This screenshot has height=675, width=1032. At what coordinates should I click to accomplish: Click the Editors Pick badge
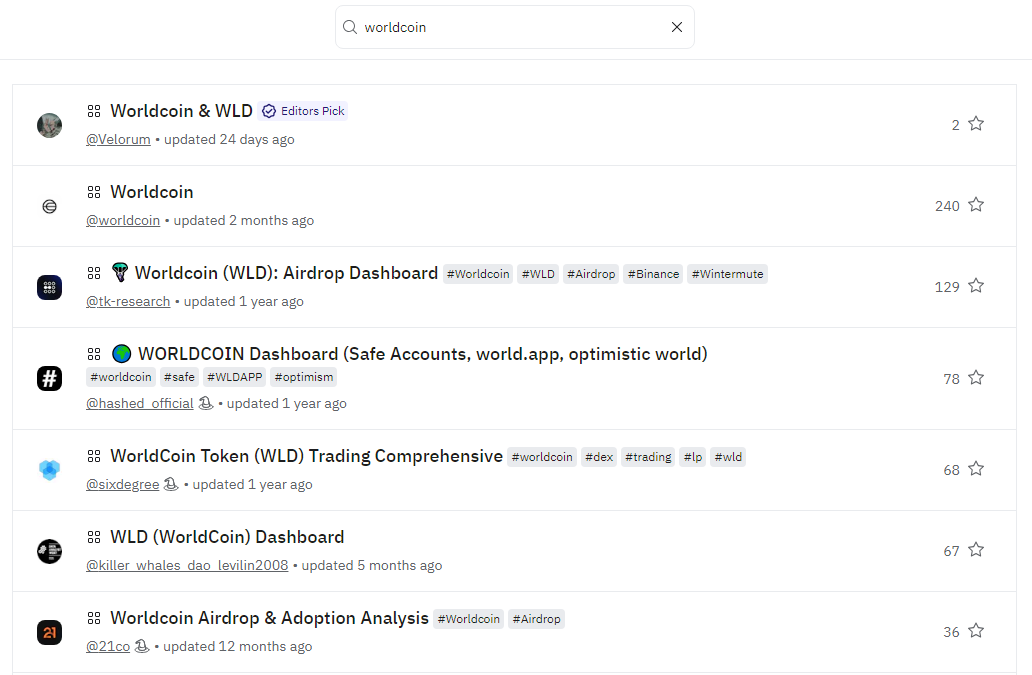pos(303,111)
